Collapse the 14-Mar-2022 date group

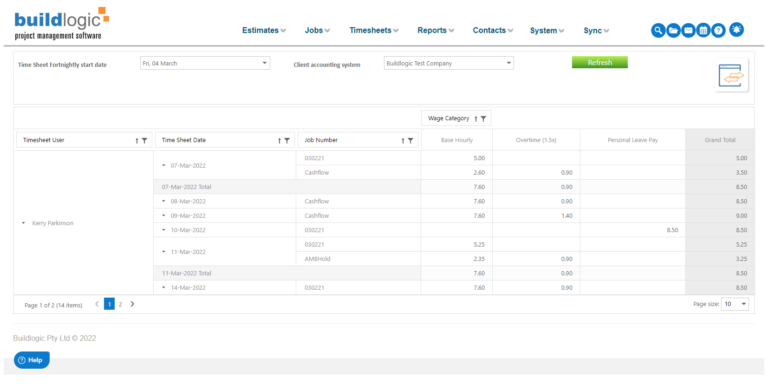(164, 288)
